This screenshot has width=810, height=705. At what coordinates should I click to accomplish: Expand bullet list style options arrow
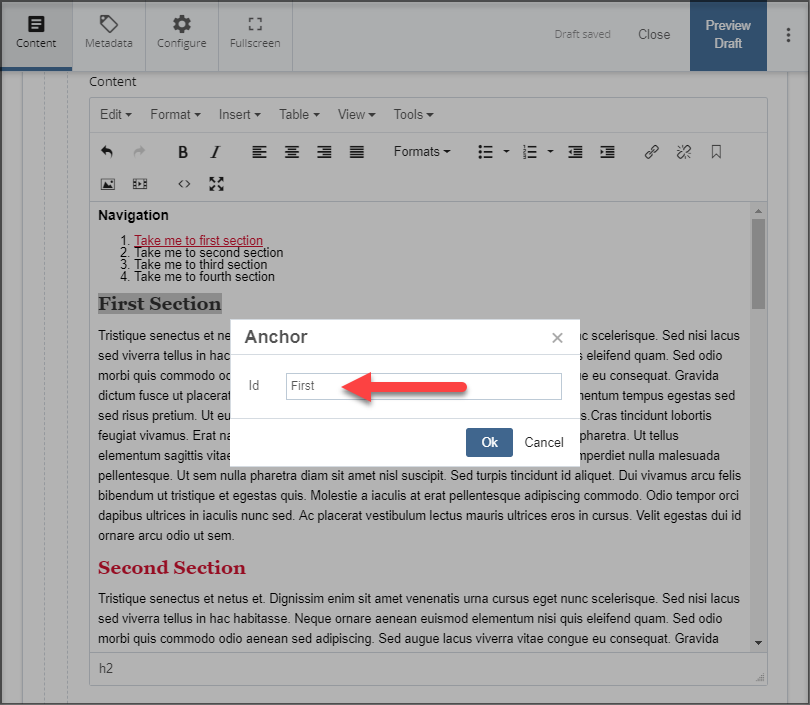[506, 152]
